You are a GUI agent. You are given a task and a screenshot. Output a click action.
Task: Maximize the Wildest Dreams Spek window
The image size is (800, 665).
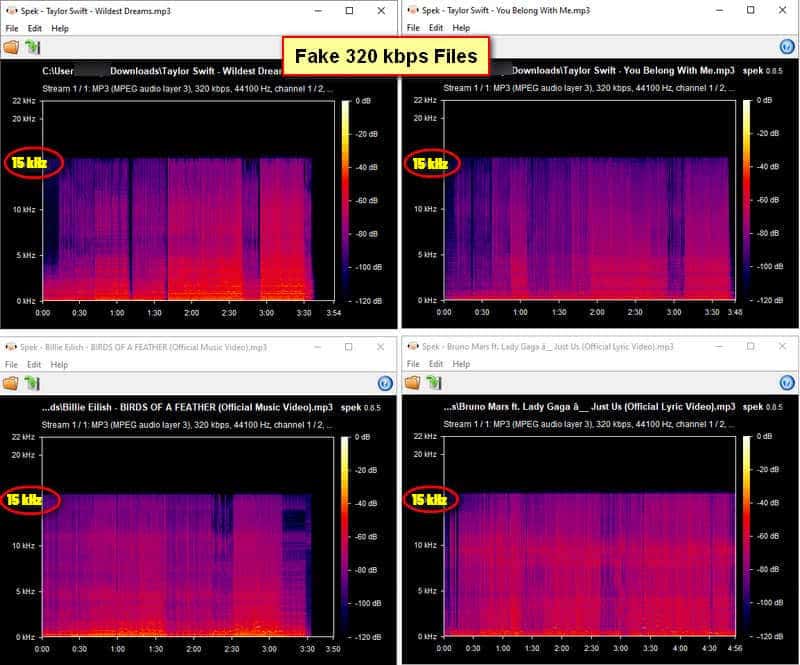349,11
